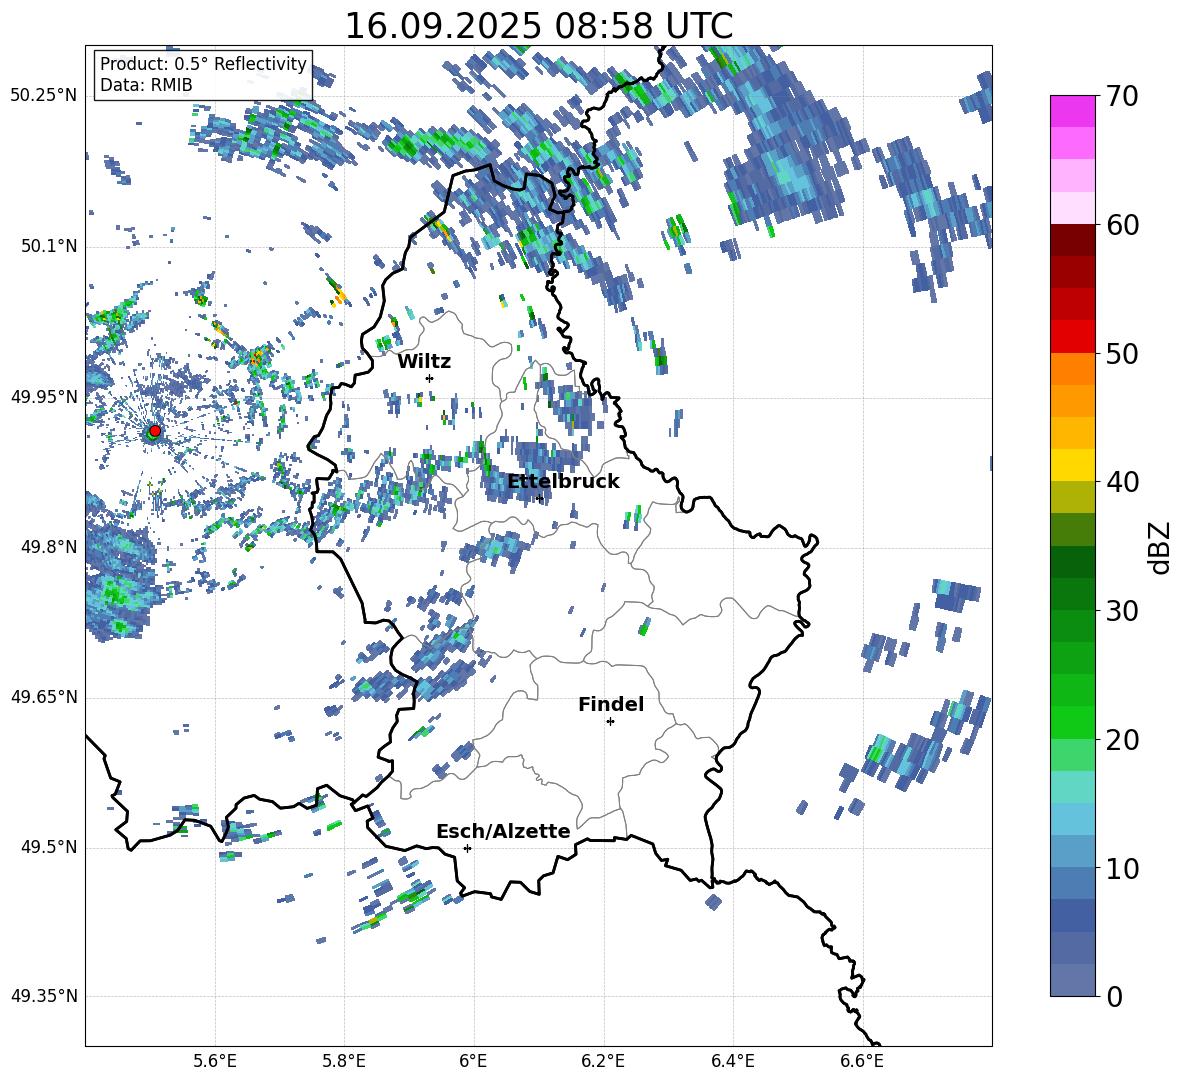This screenshot has height=1081, width=1184.
Task: Click the timestamp title 16.09.2025 08:58 UTC
Action: [538, 26]
